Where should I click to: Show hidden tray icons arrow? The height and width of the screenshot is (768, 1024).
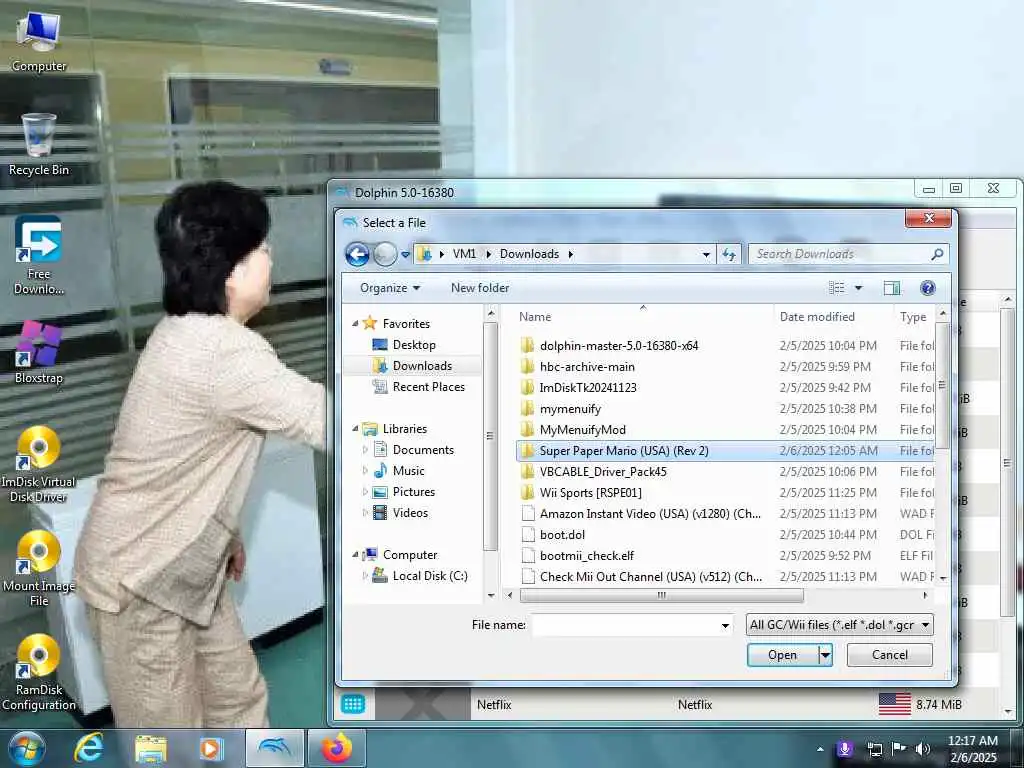point(820,750)
